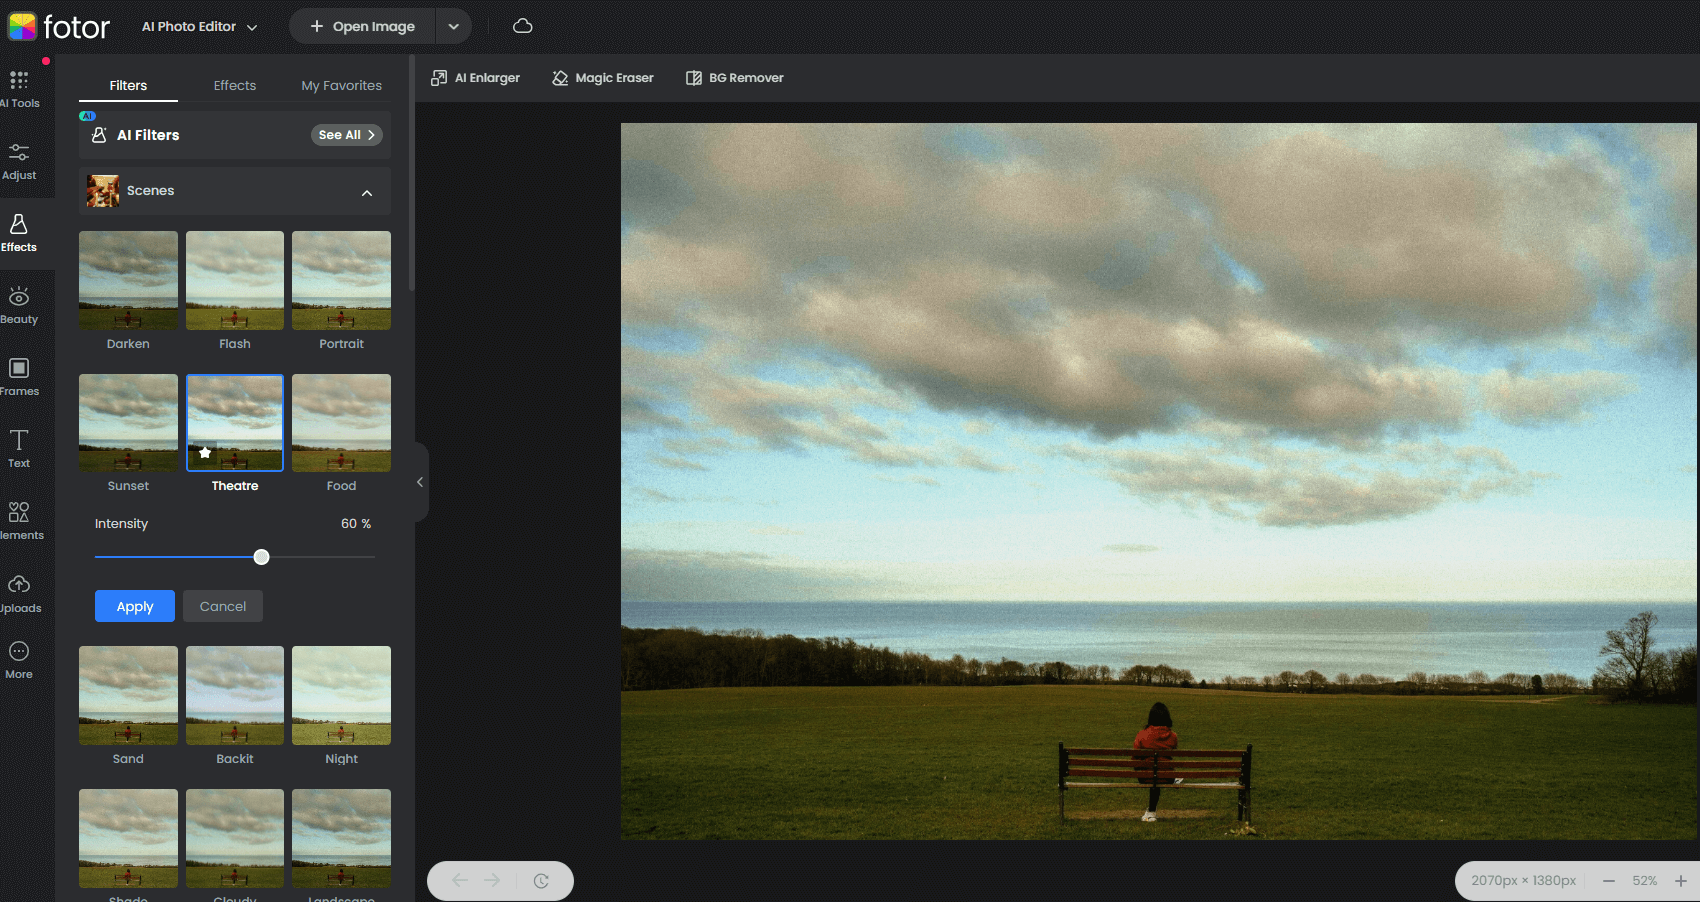Click the Intensity slider handle
Viewport: 1700px width, 902px height.
[x=261, y=557]
